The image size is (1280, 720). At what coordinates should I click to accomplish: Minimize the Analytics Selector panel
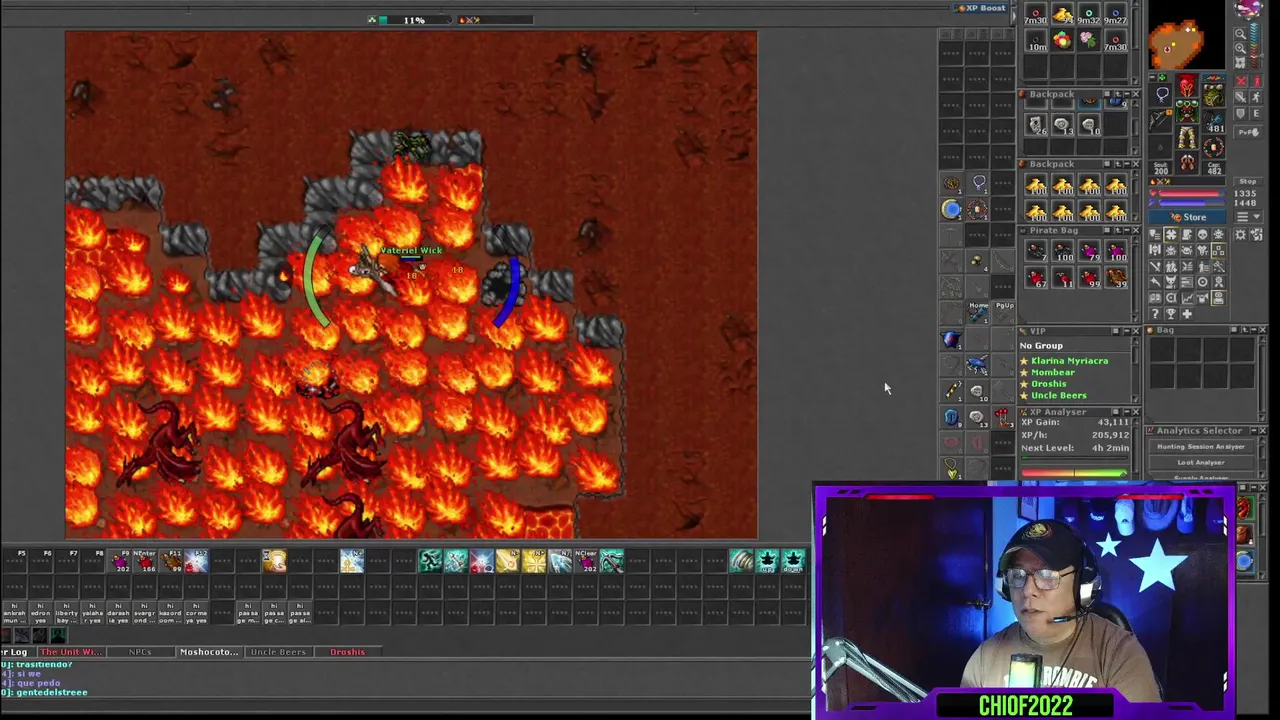[x=1252, y=431]
